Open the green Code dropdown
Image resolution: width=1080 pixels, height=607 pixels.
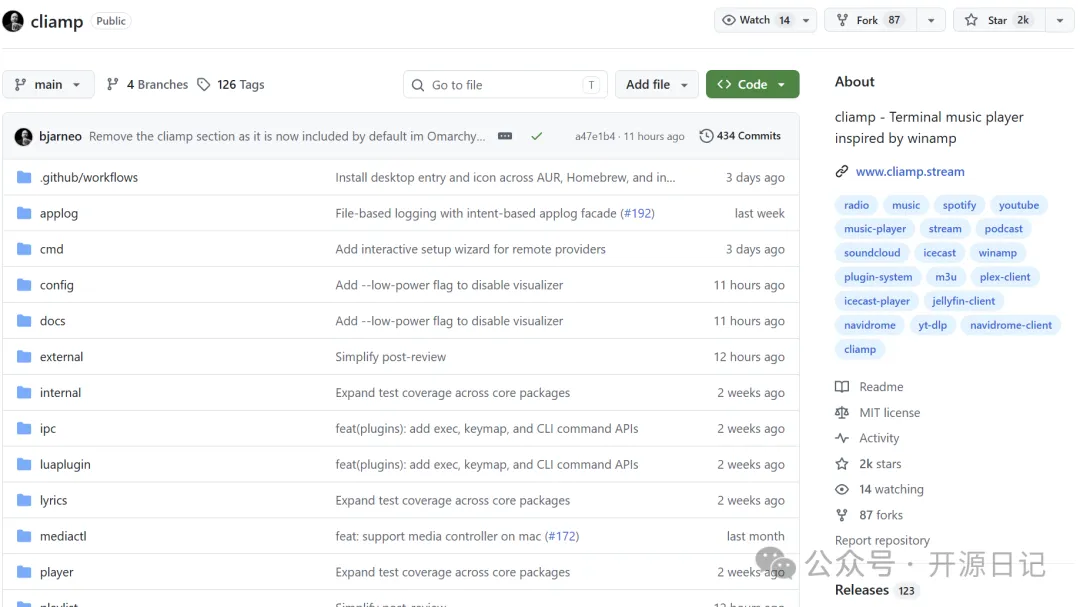point(752,84)
